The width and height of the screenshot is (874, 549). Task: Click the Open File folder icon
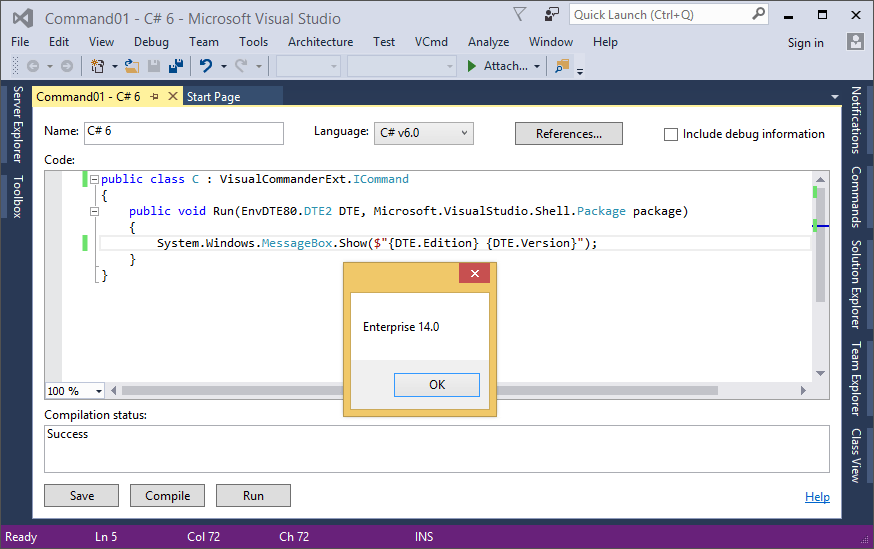[x=133, y=66]
